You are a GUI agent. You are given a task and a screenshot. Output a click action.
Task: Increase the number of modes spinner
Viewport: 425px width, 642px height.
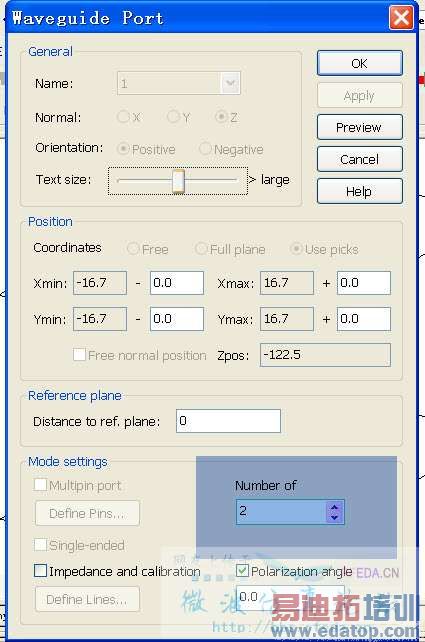[335, 507]
